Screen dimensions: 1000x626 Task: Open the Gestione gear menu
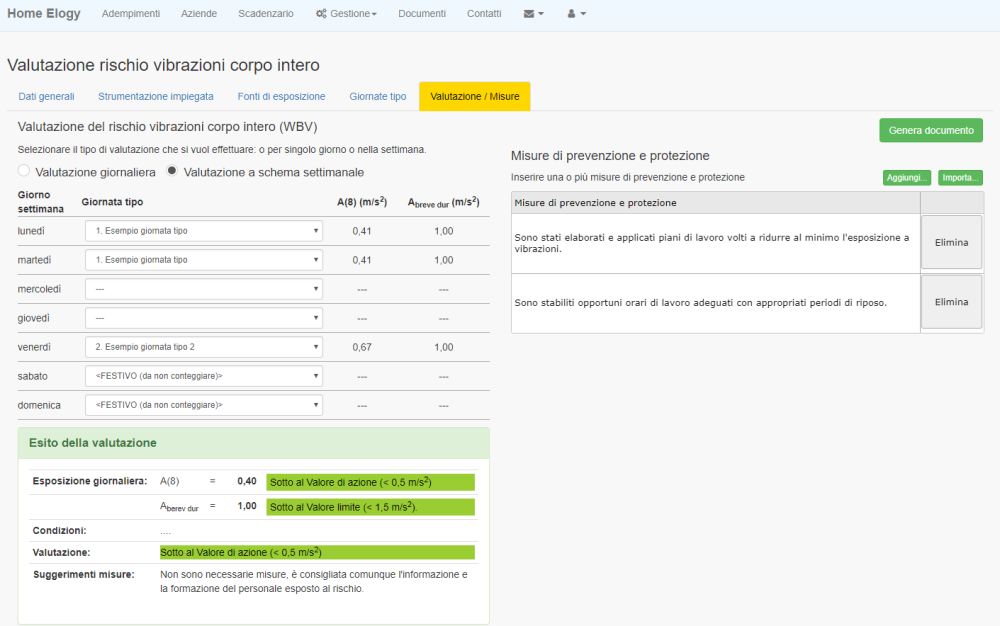point(346,14)
